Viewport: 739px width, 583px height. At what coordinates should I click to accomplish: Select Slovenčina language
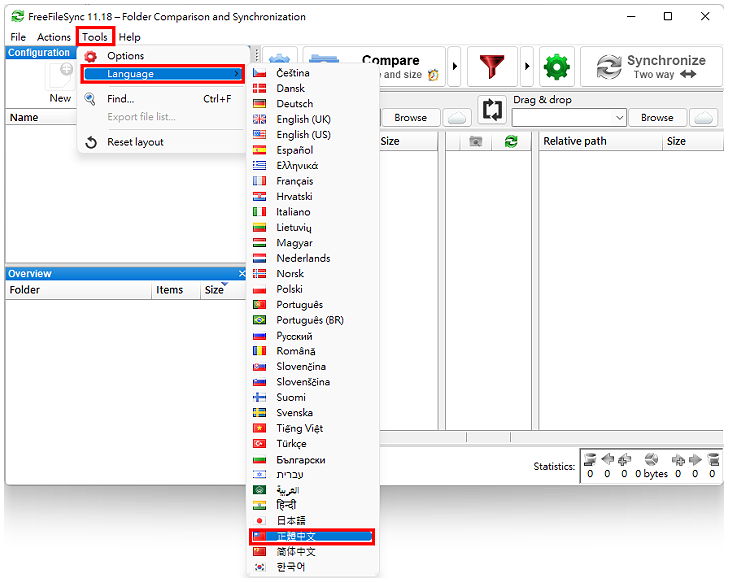313,367
